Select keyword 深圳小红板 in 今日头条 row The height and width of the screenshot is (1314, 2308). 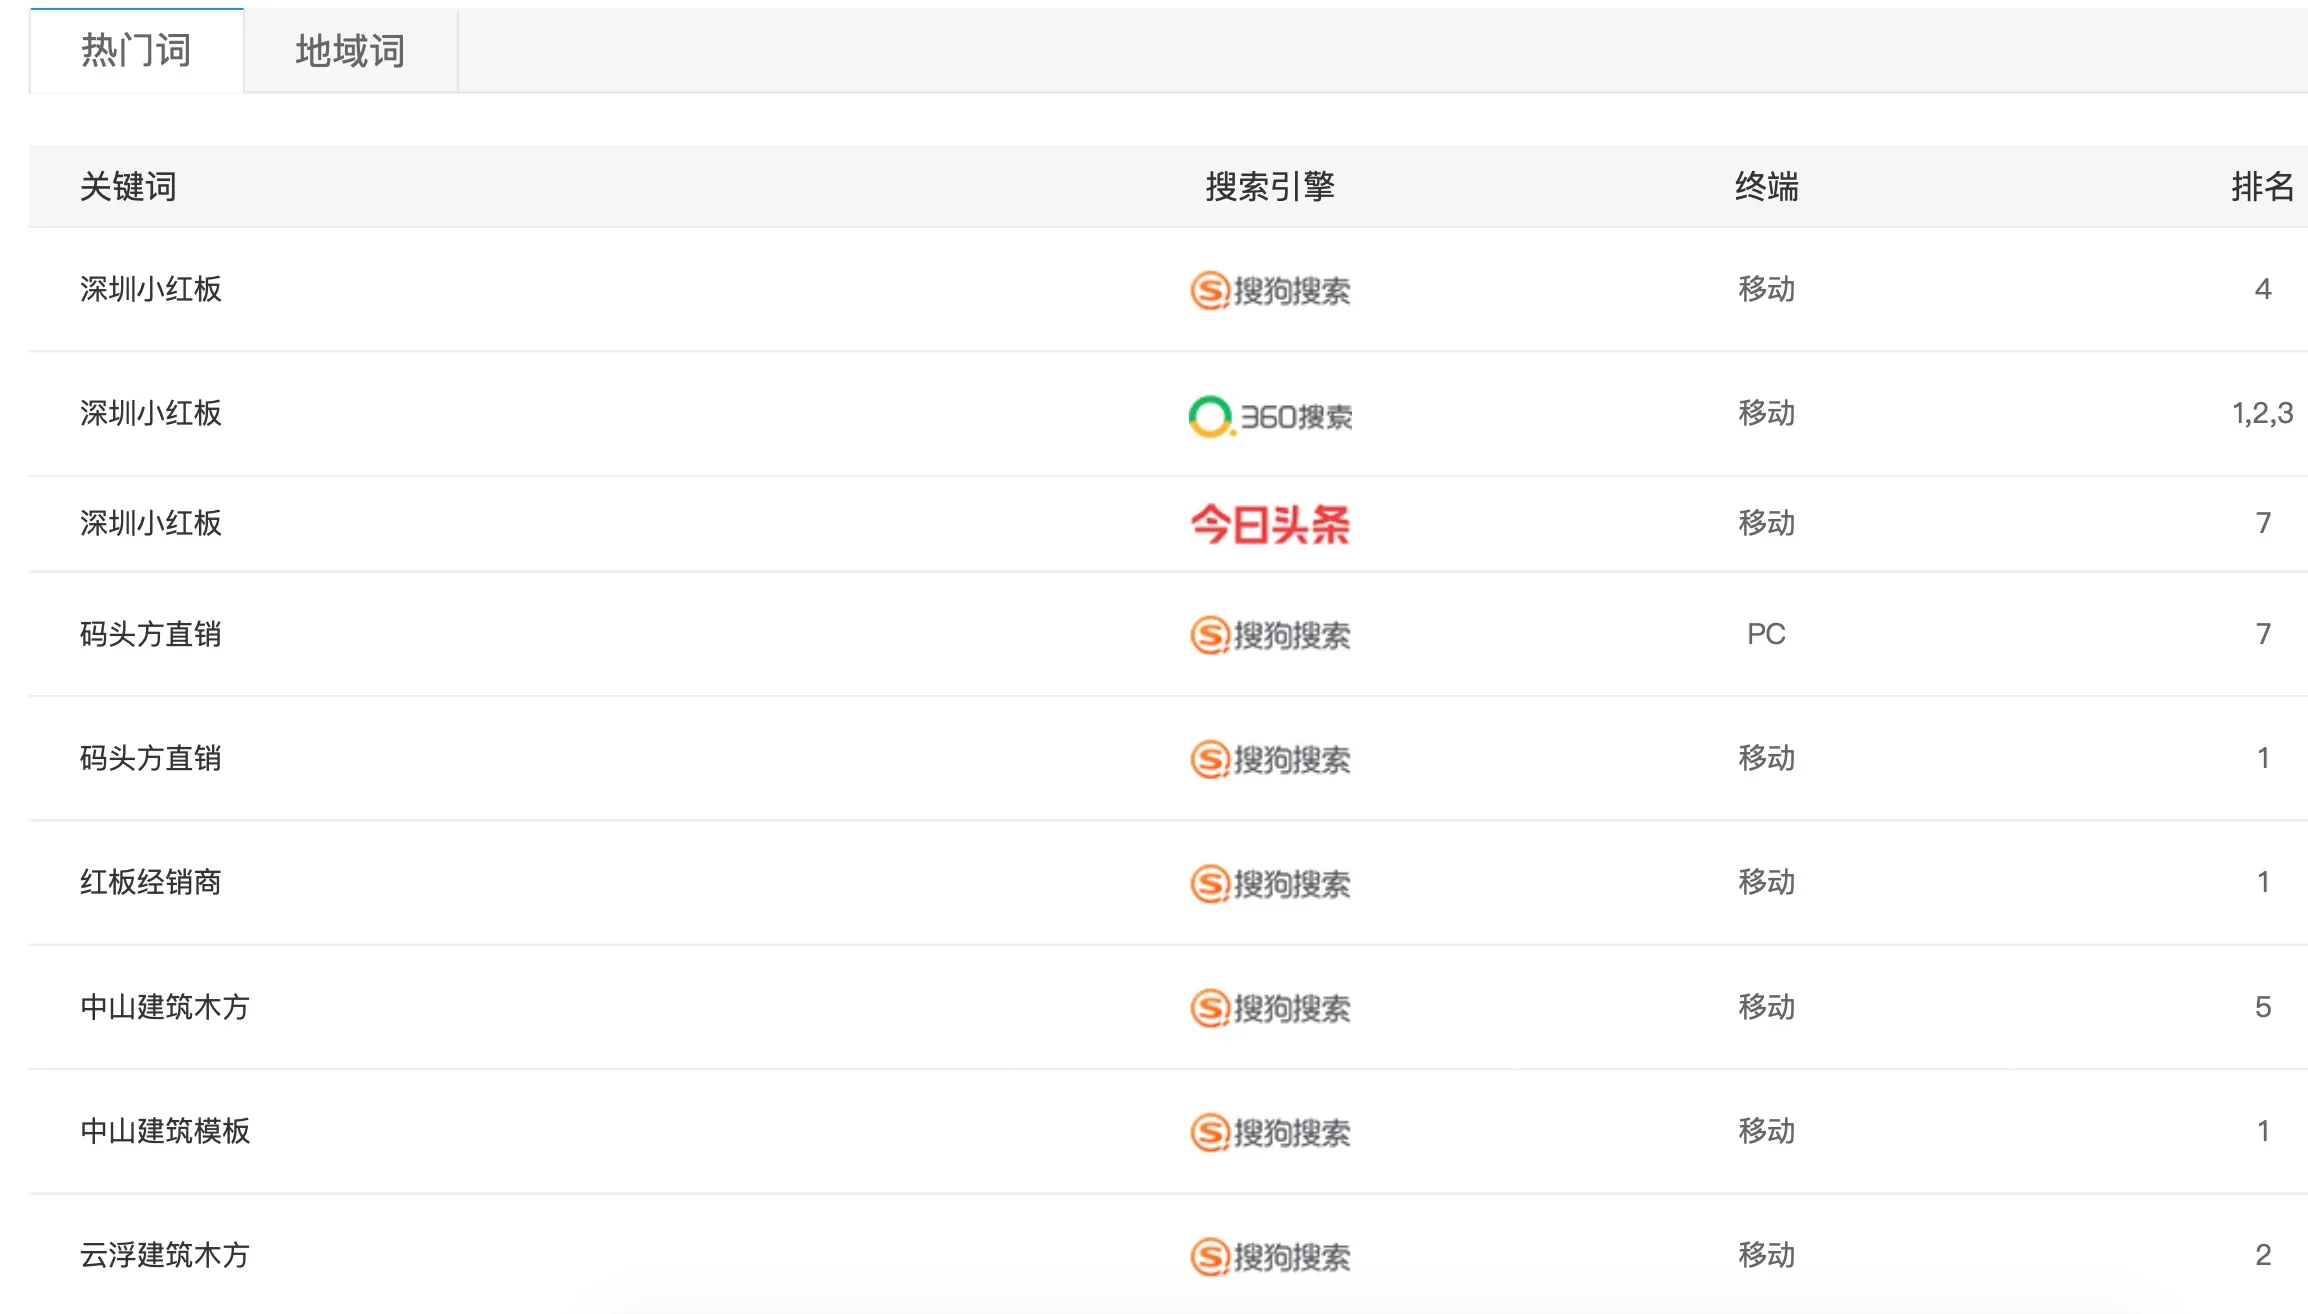[x=151, y=523]
